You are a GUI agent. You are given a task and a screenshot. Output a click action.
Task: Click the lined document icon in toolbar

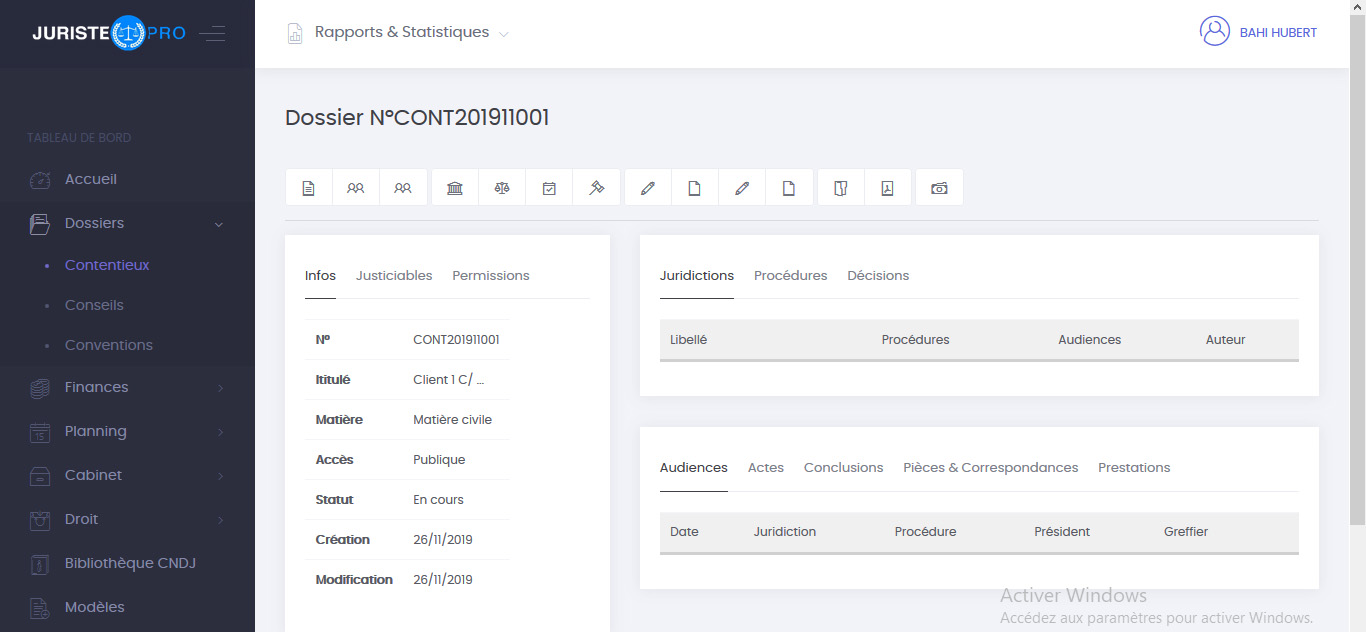[x=309, y=188]
